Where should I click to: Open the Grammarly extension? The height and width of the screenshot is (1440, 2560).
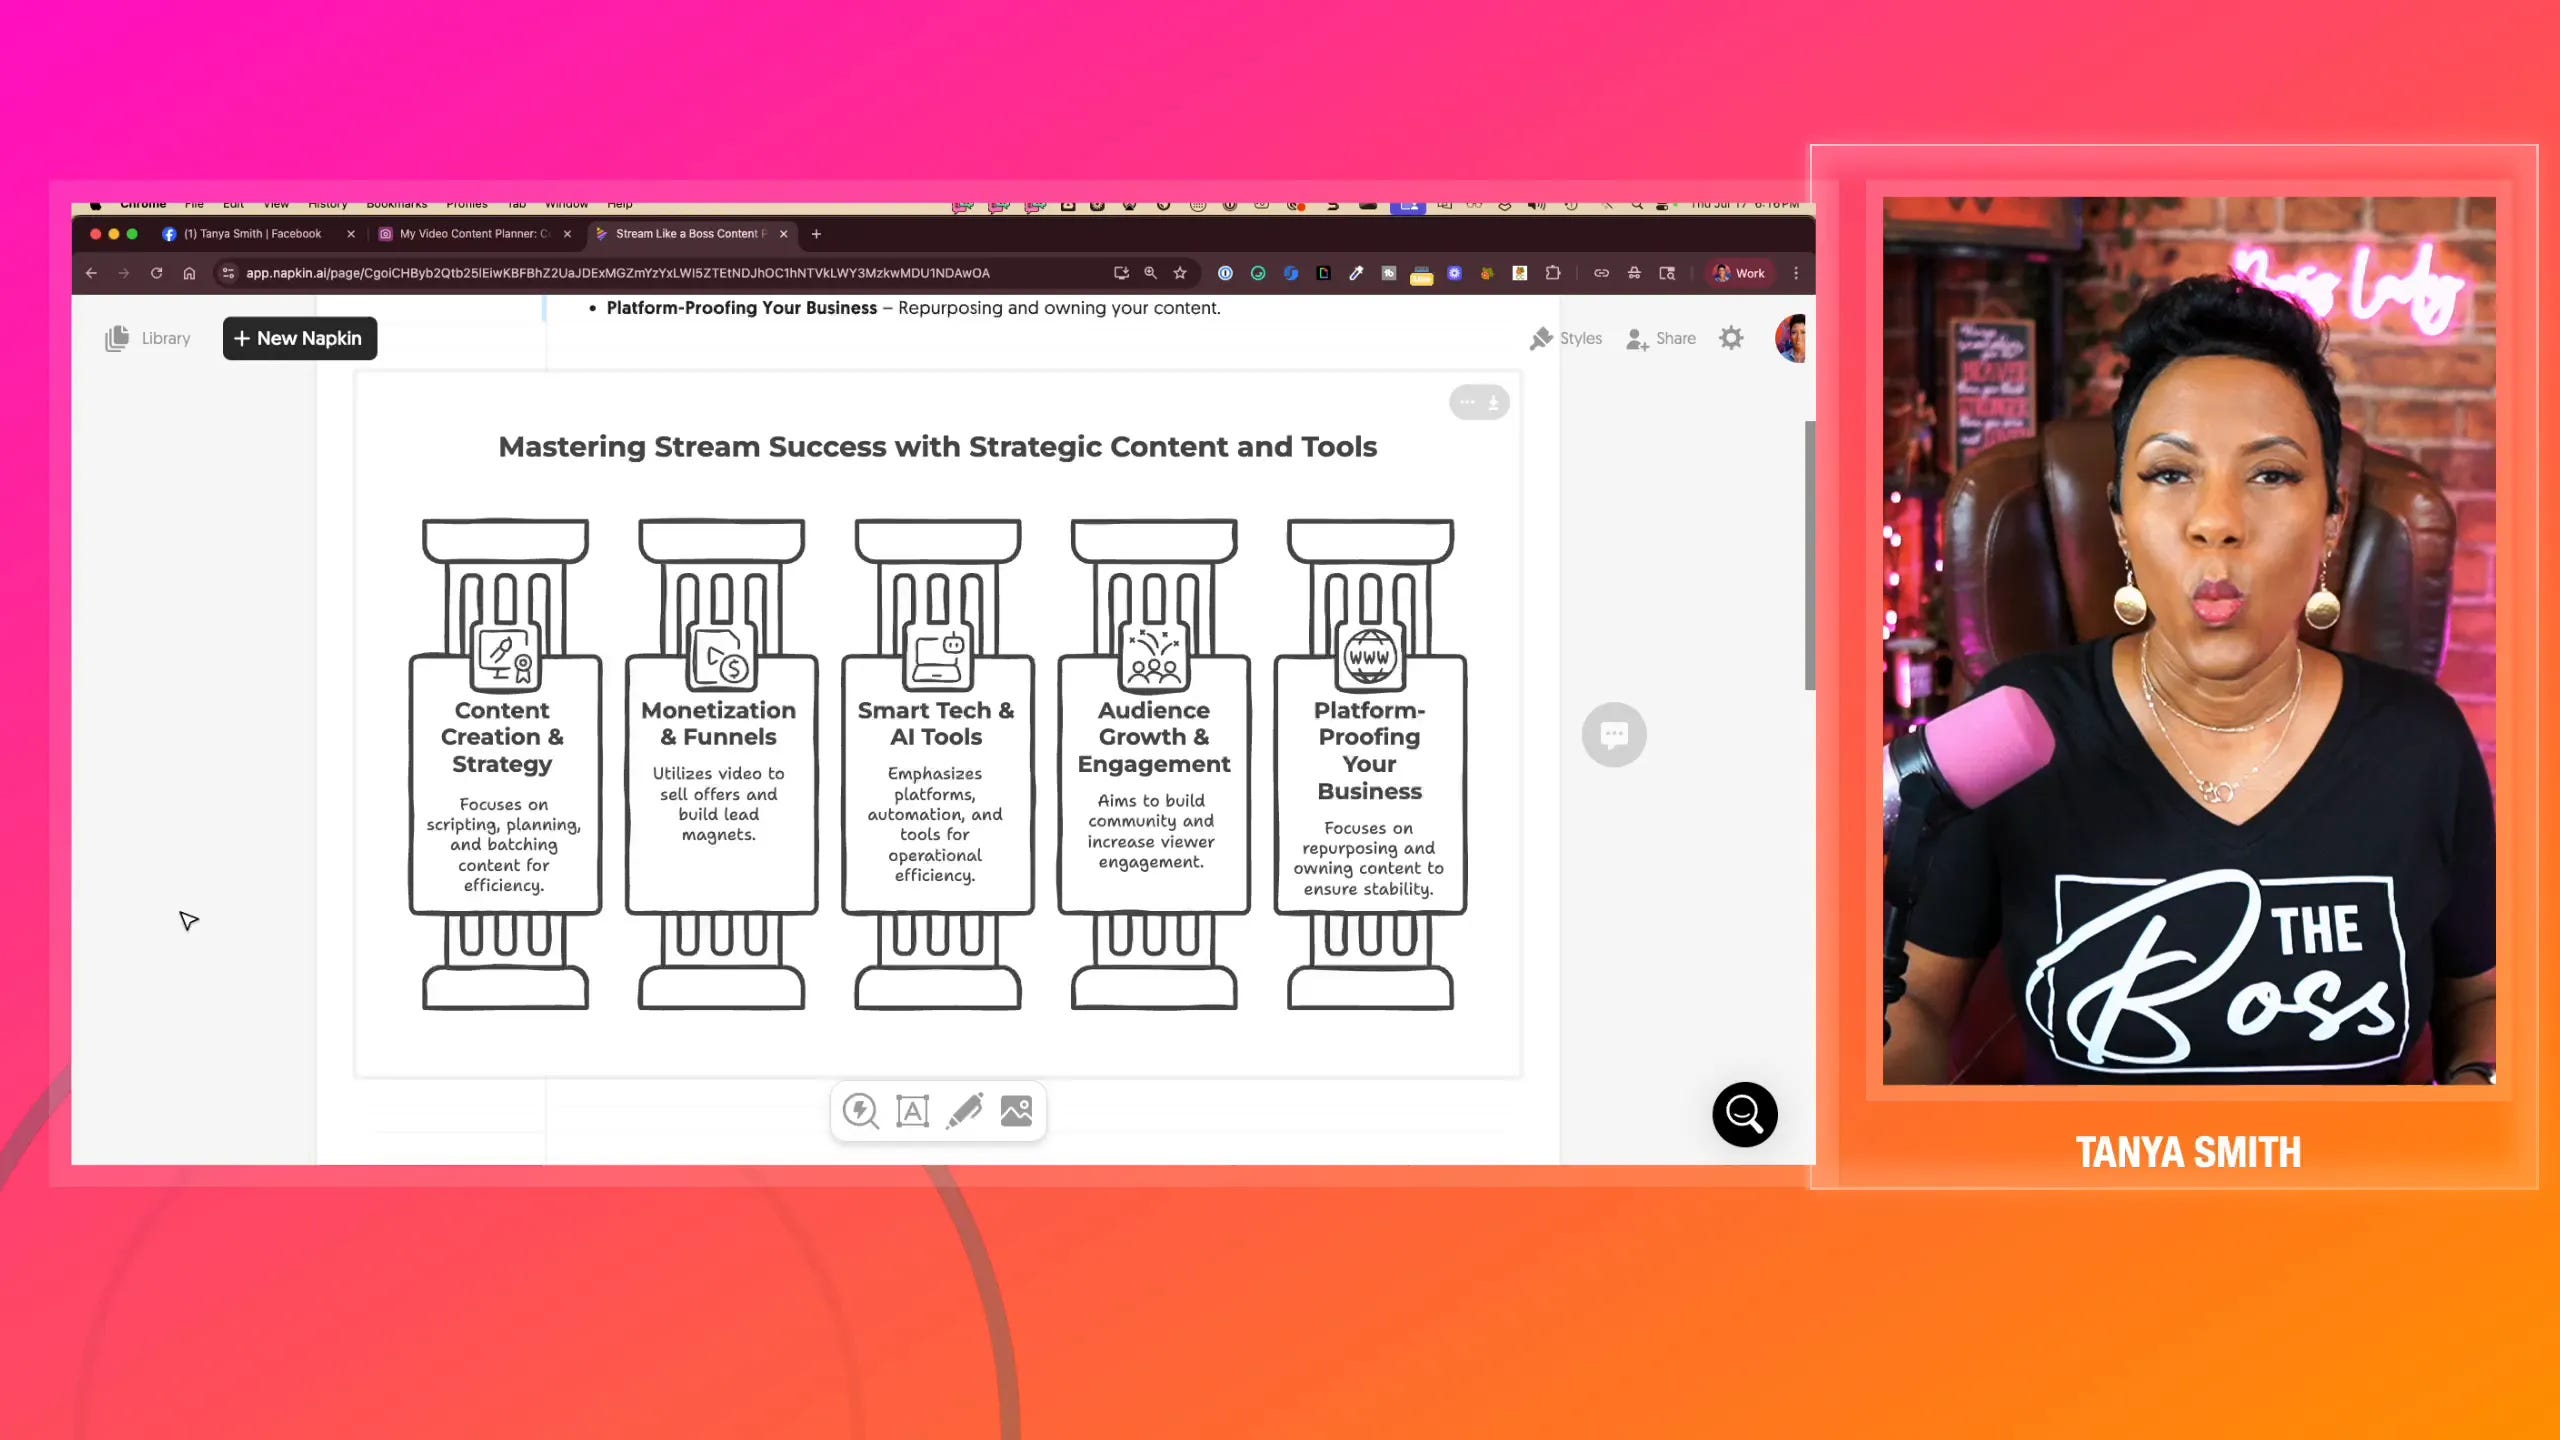coord(1258,273)
